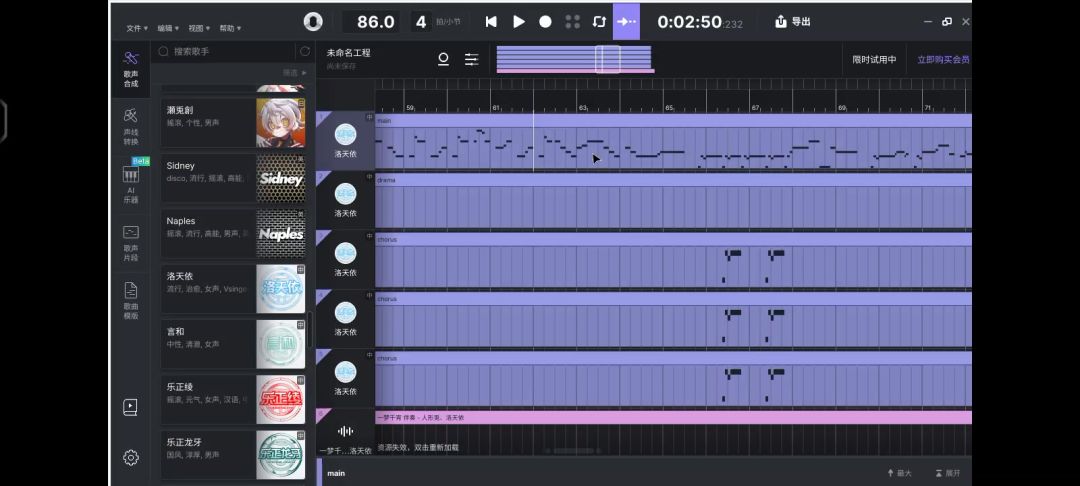Open the 歌声合成 voice synthesis panel
The image size is (1080, 486).
coord(131,68)
